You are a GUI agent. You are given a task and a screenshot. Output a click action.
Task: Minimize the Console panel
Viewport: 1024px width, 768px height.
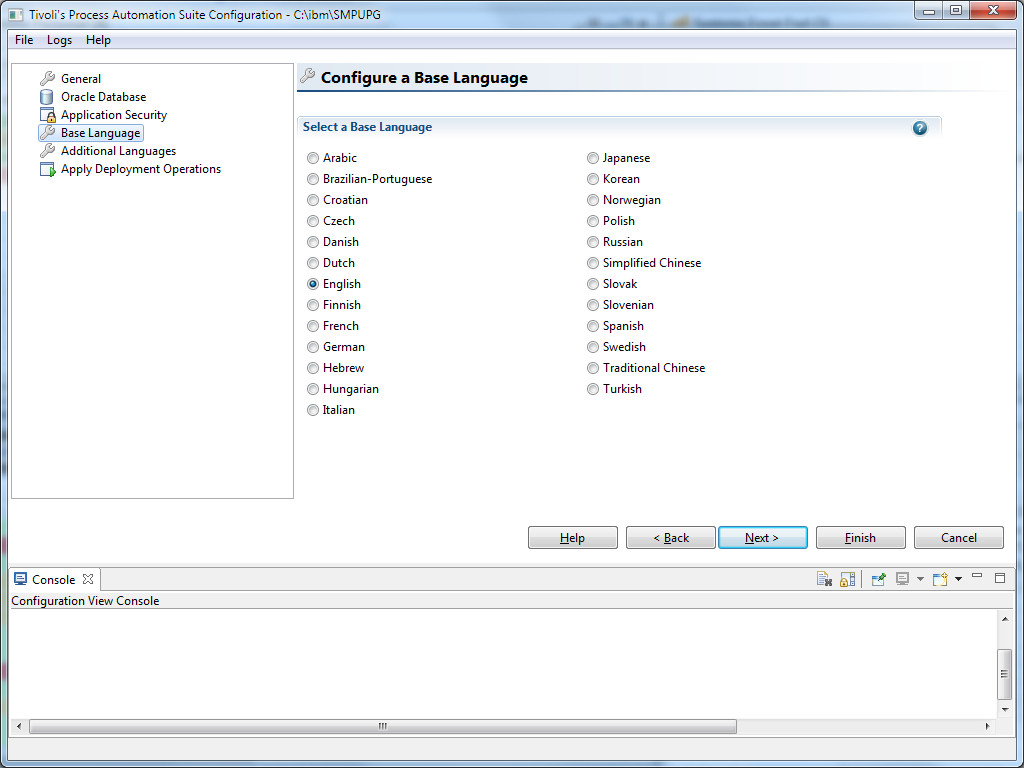tap(977, 575)
